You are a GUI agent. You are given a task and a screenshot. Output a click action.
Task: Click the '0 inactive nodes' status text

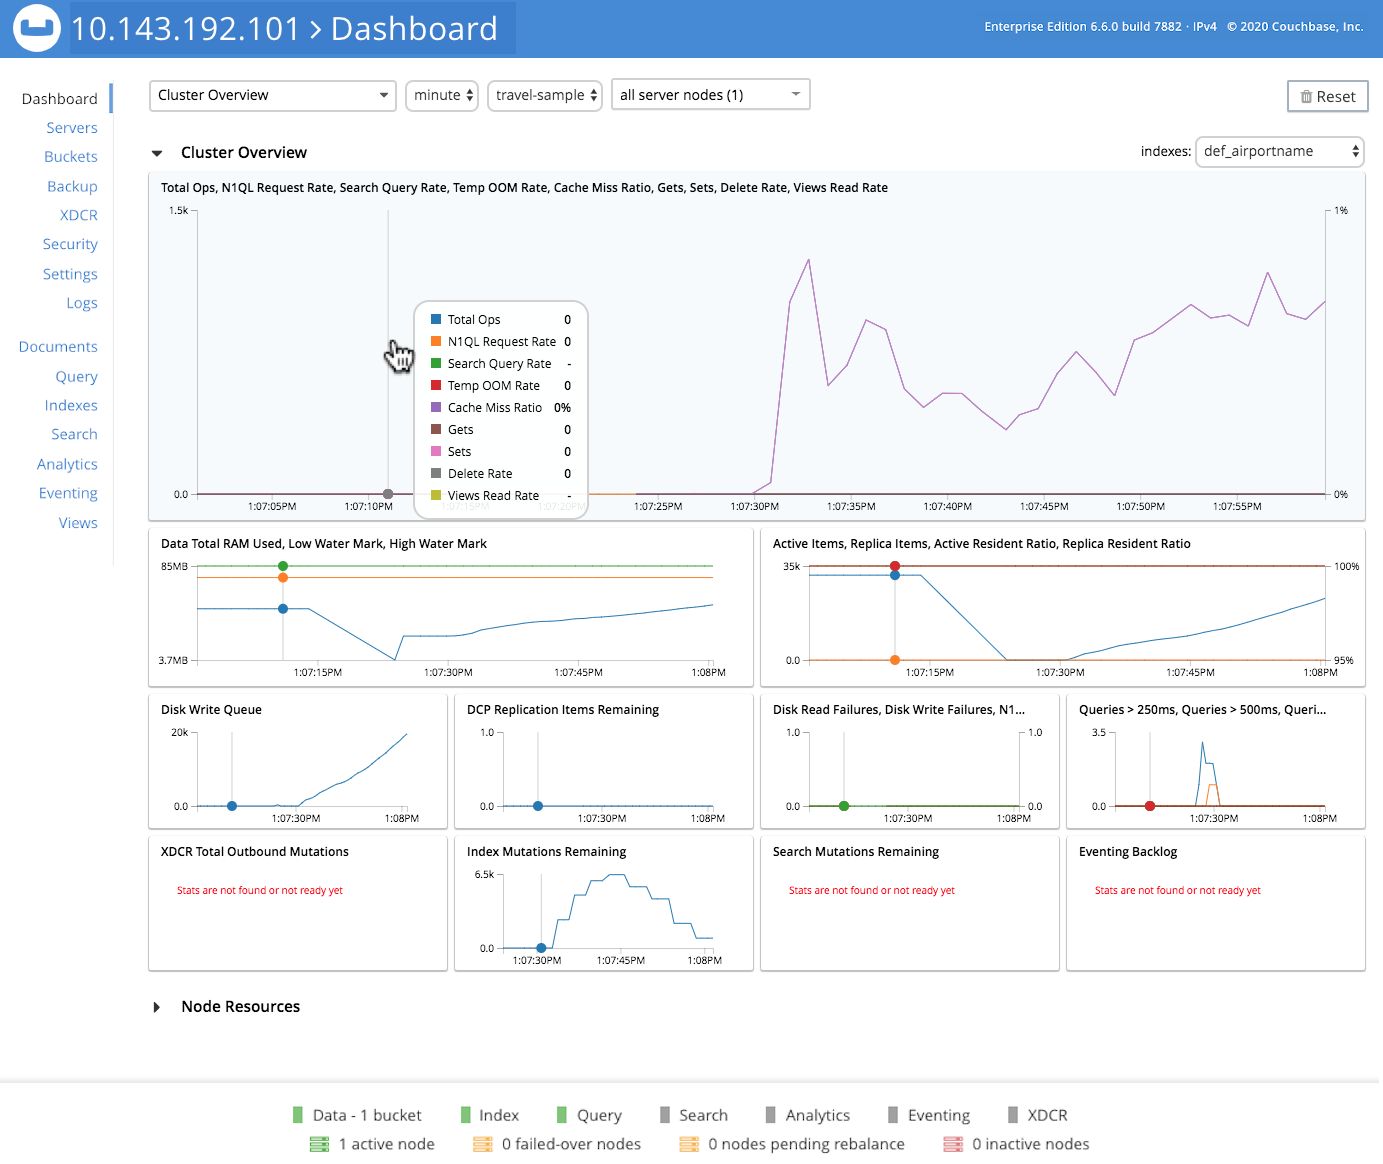pos(1031,1144)
